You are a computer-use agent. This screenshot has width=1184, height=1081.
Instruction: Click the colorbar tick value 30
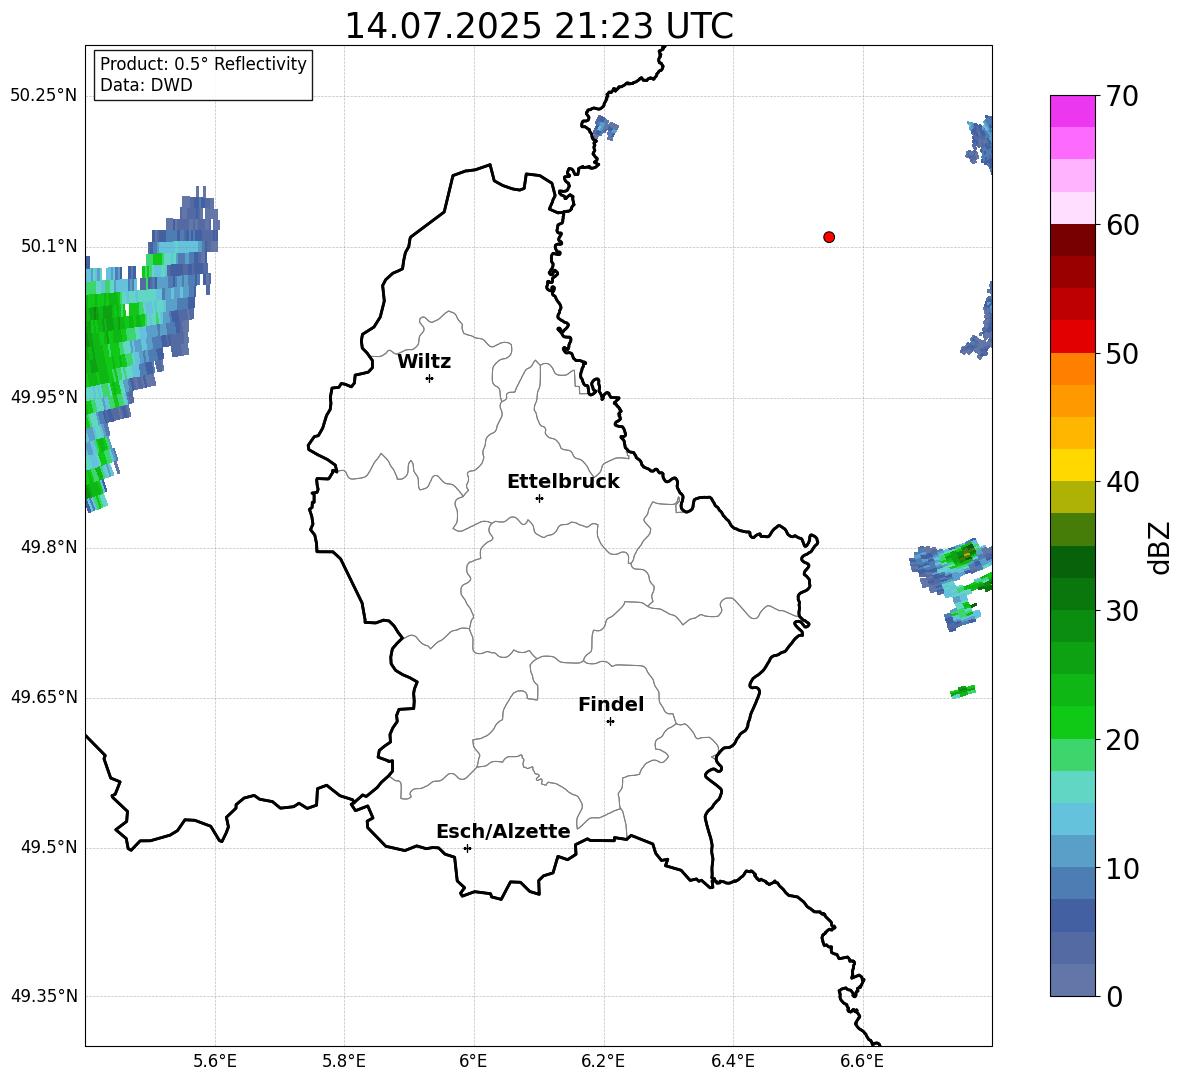pos(1122,610)
